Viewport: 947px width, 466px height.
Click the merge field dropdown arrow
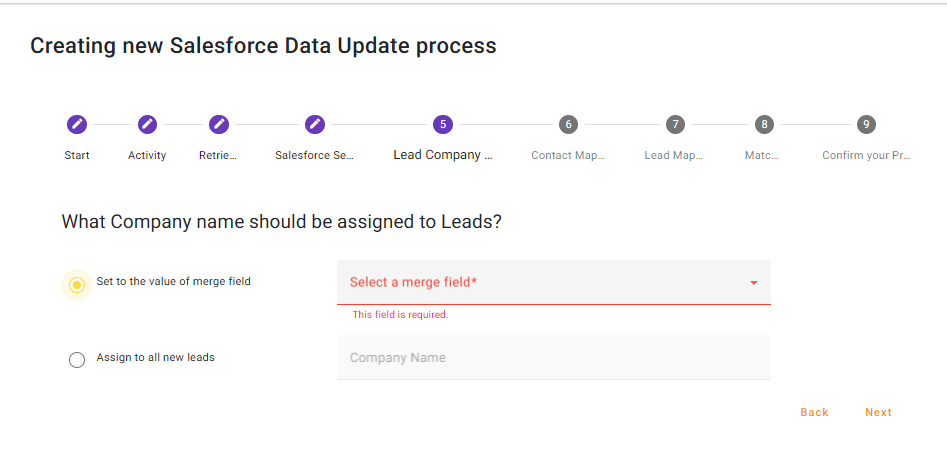click(754, 283)
